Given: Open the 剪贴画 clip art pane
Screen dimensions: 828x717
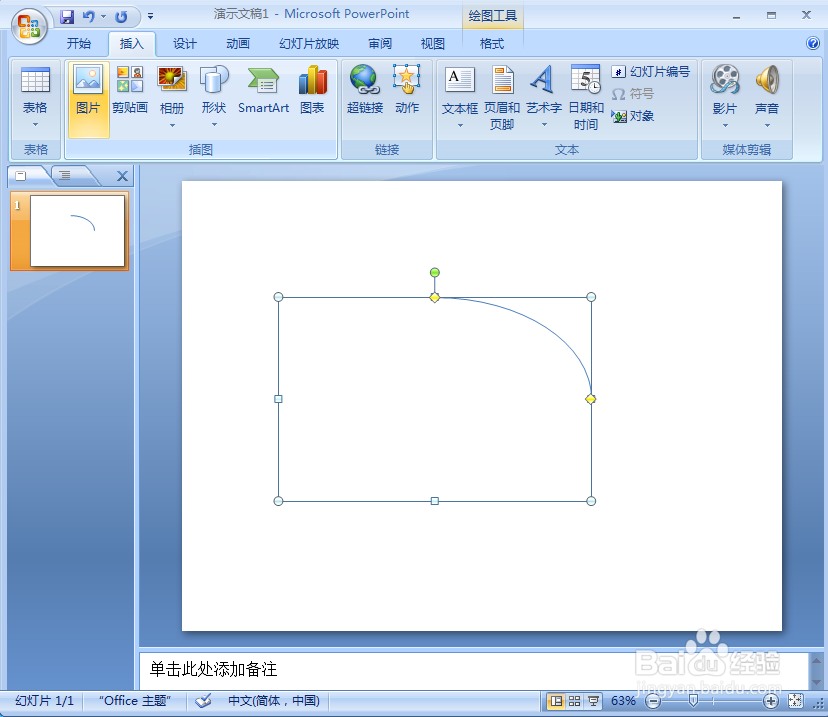Looking at the screenshot, I should pos(130,90).
